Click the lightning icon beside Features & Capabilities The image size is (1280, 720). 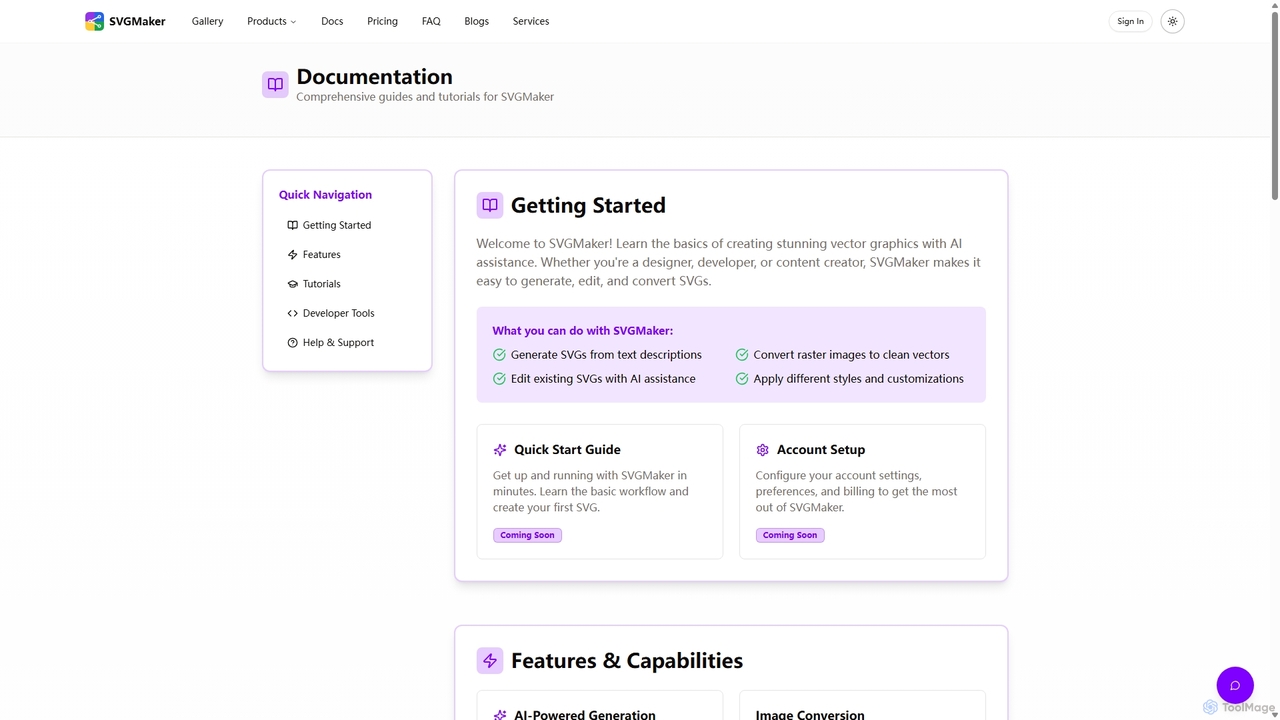(x=490, y=660)
